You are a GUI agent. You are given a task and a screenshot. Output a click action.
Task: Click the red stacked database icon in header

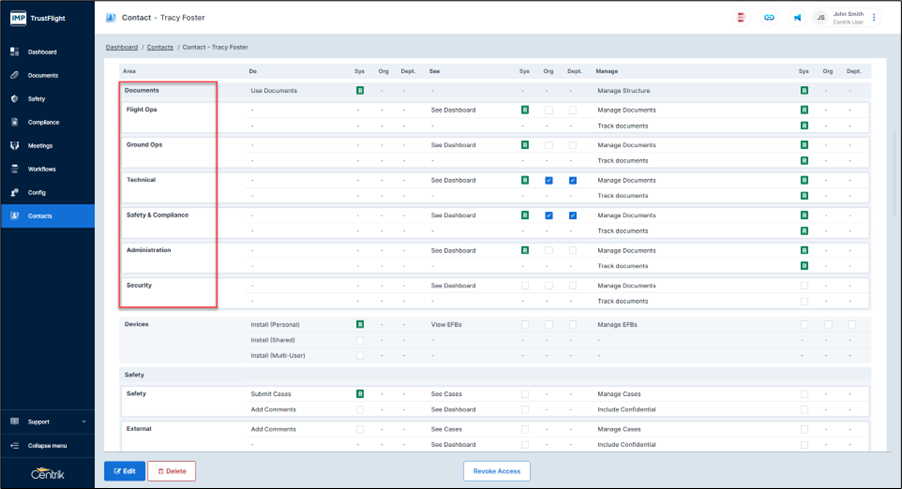(741, 18)
